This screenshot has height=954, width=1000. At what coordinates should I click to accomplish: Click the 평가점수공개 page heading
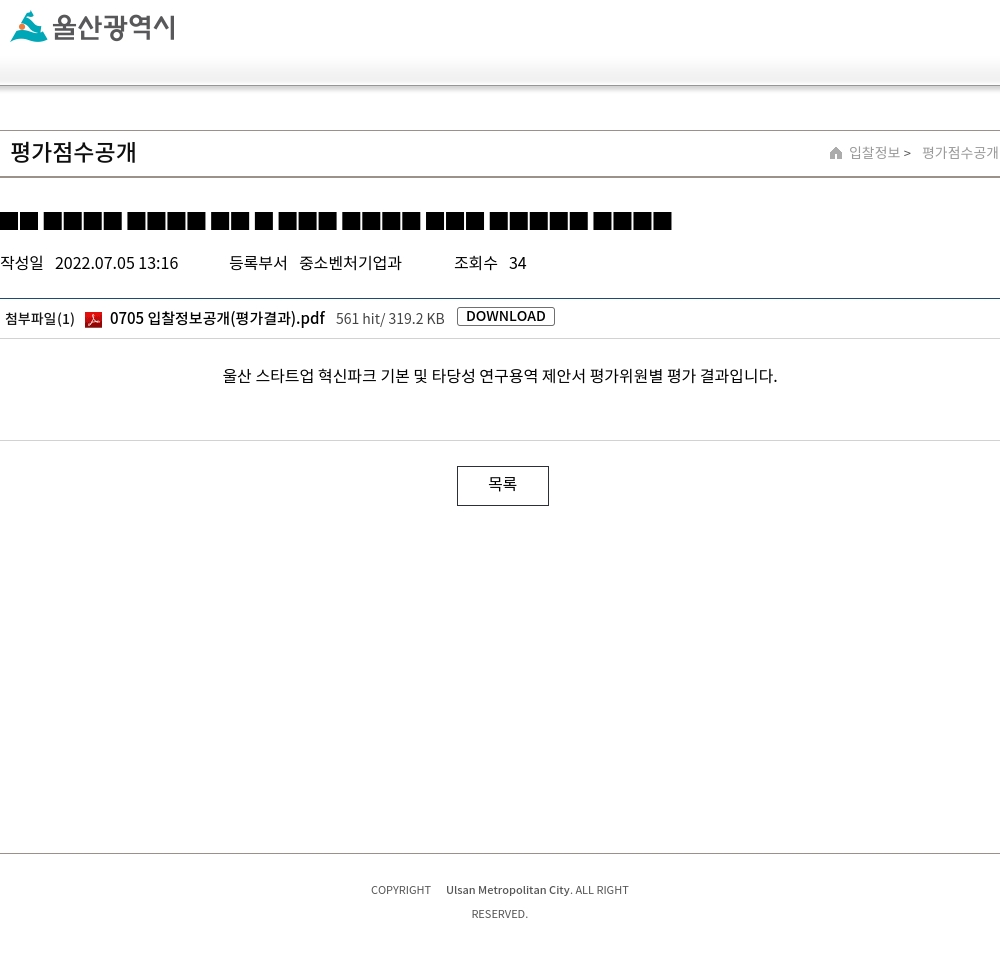pyautogui.click(x=73, y=152)
